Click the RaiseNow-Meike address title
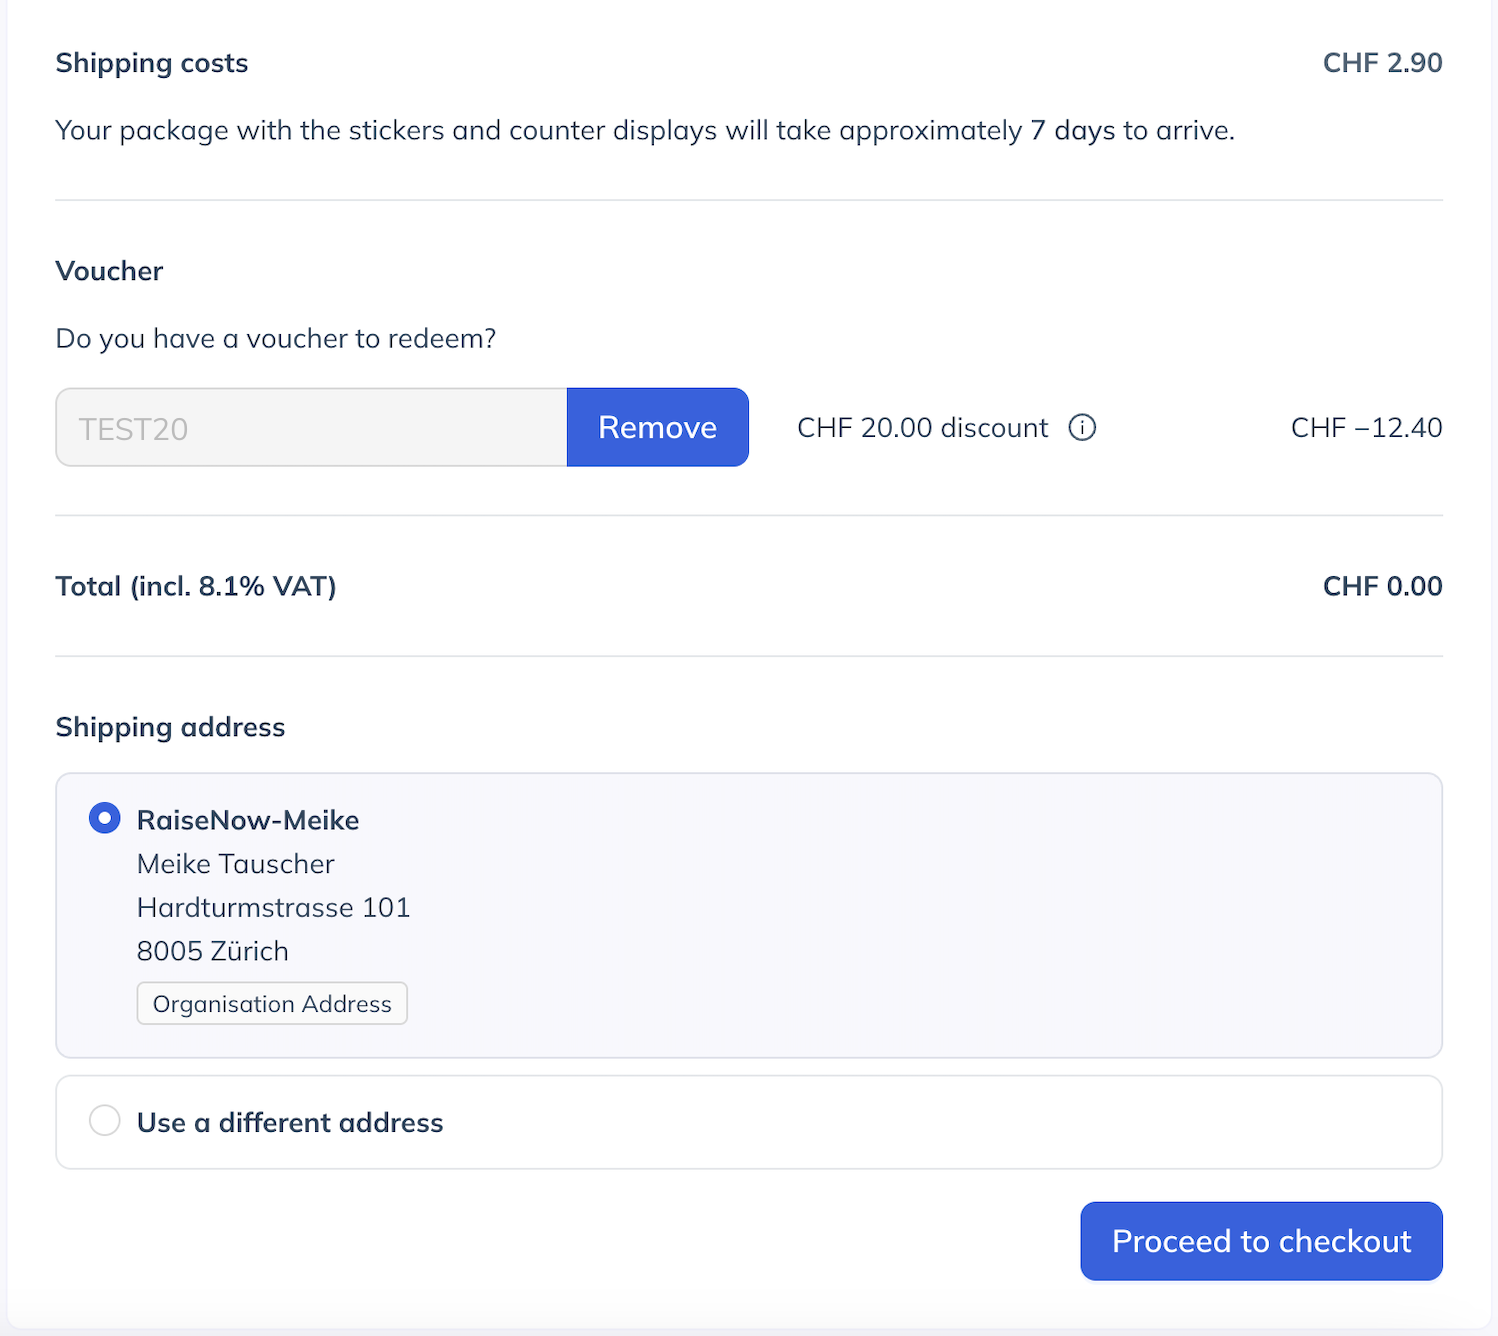Screen dimensions: 1498x1336 coord(248,820)
